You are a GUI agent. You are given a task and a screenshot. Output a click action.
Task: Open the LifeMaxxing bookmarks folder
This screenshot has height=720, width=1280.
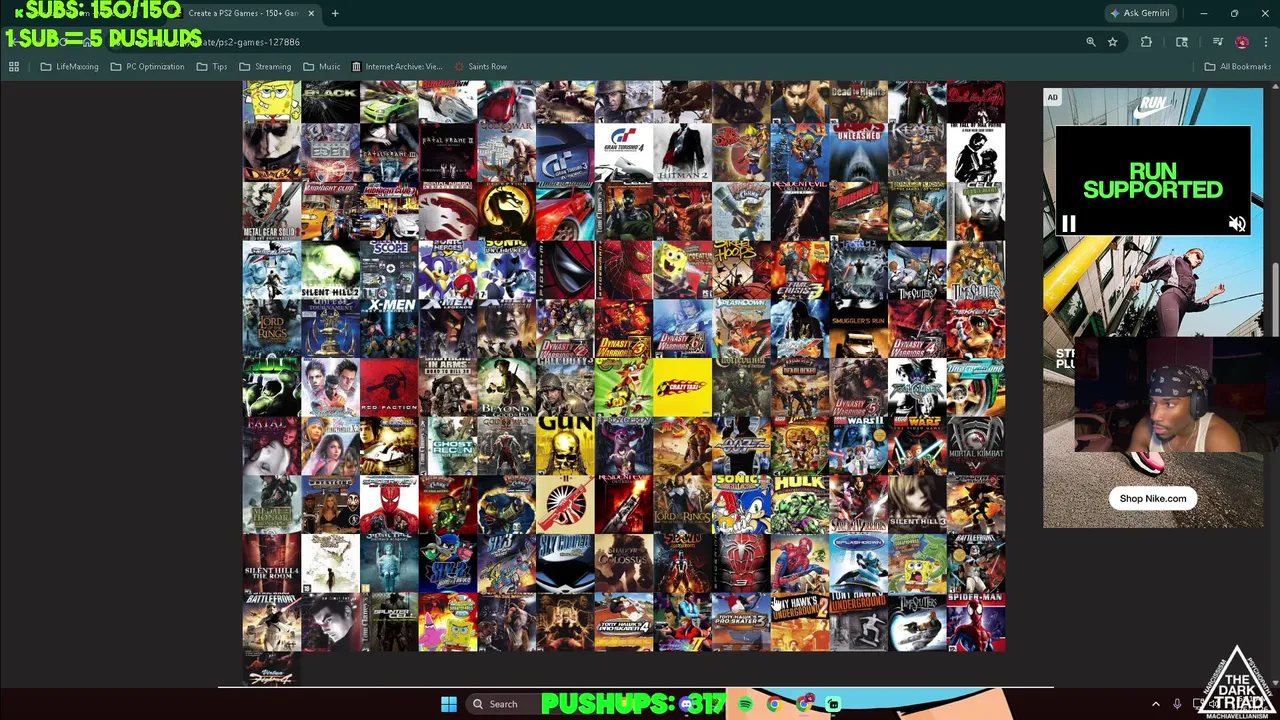point(69,67)
